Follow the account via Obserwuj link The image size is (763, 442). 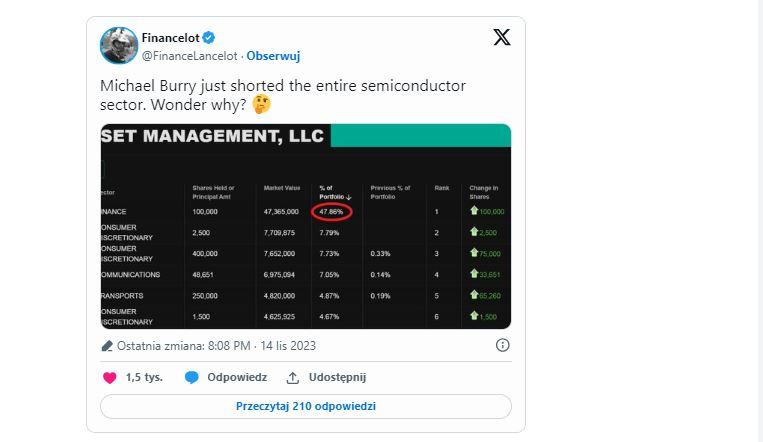(273, 56)
